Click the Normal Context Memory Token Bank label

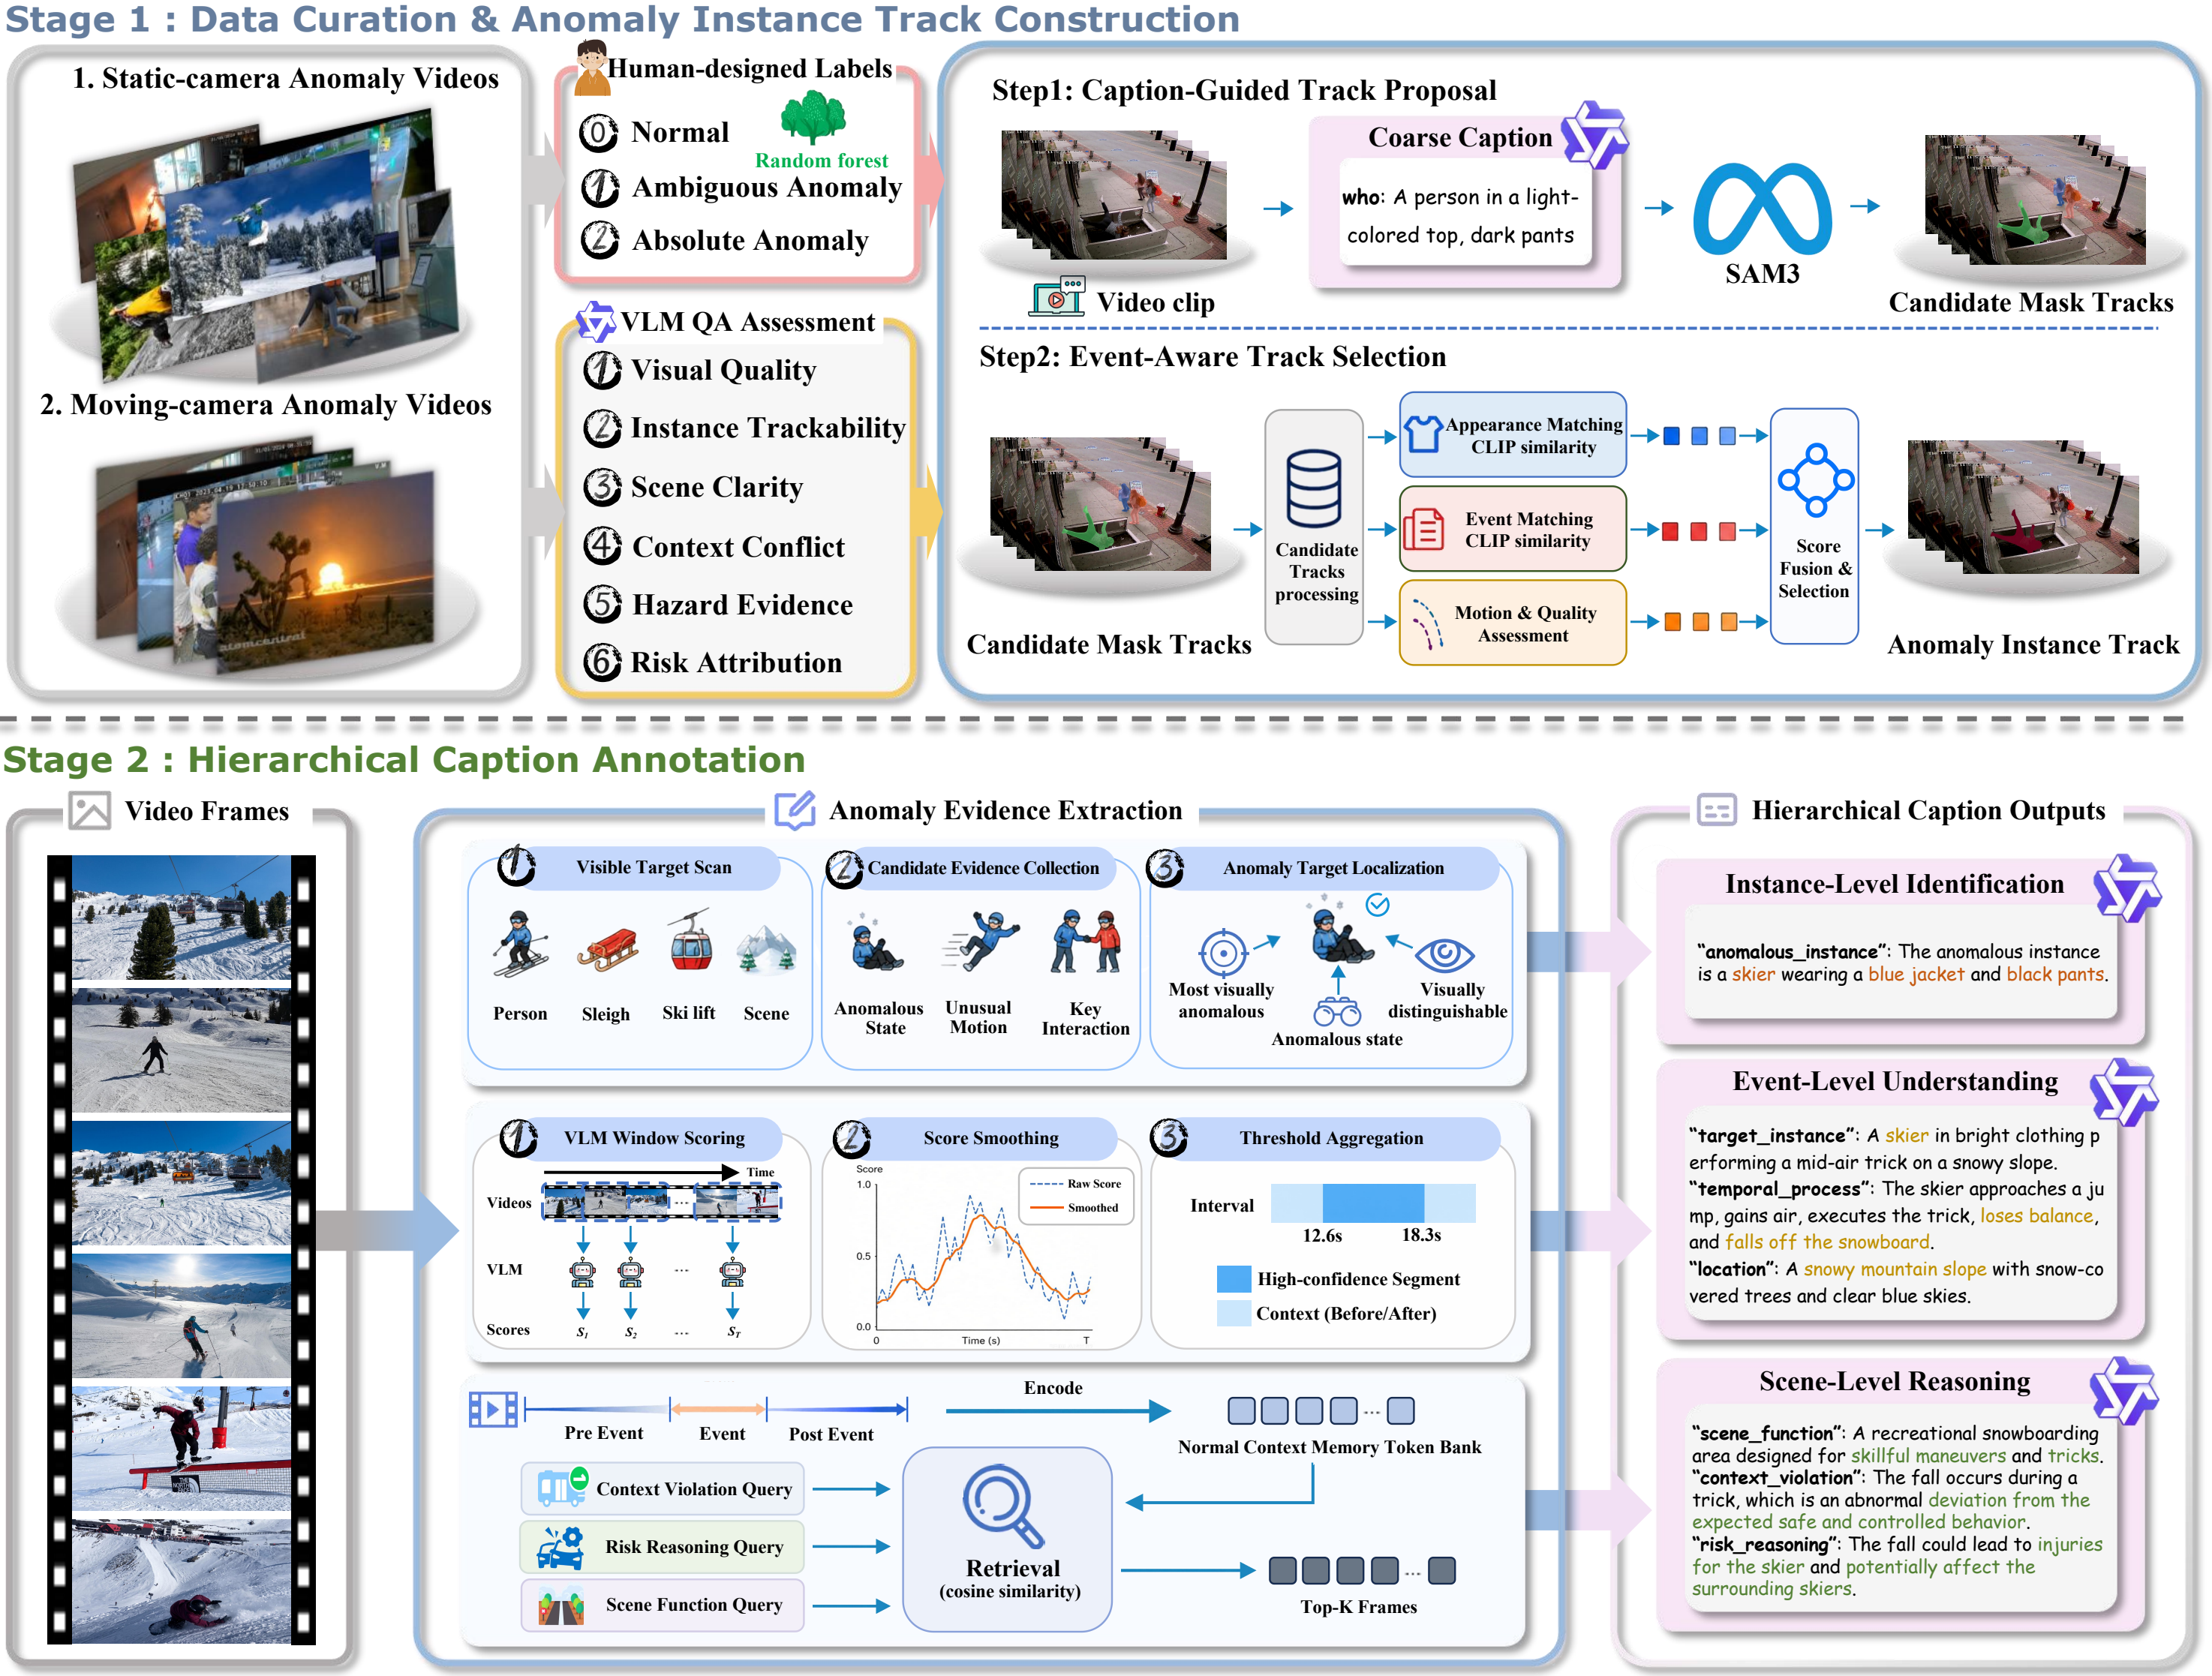click(x=1329, y=1447)
